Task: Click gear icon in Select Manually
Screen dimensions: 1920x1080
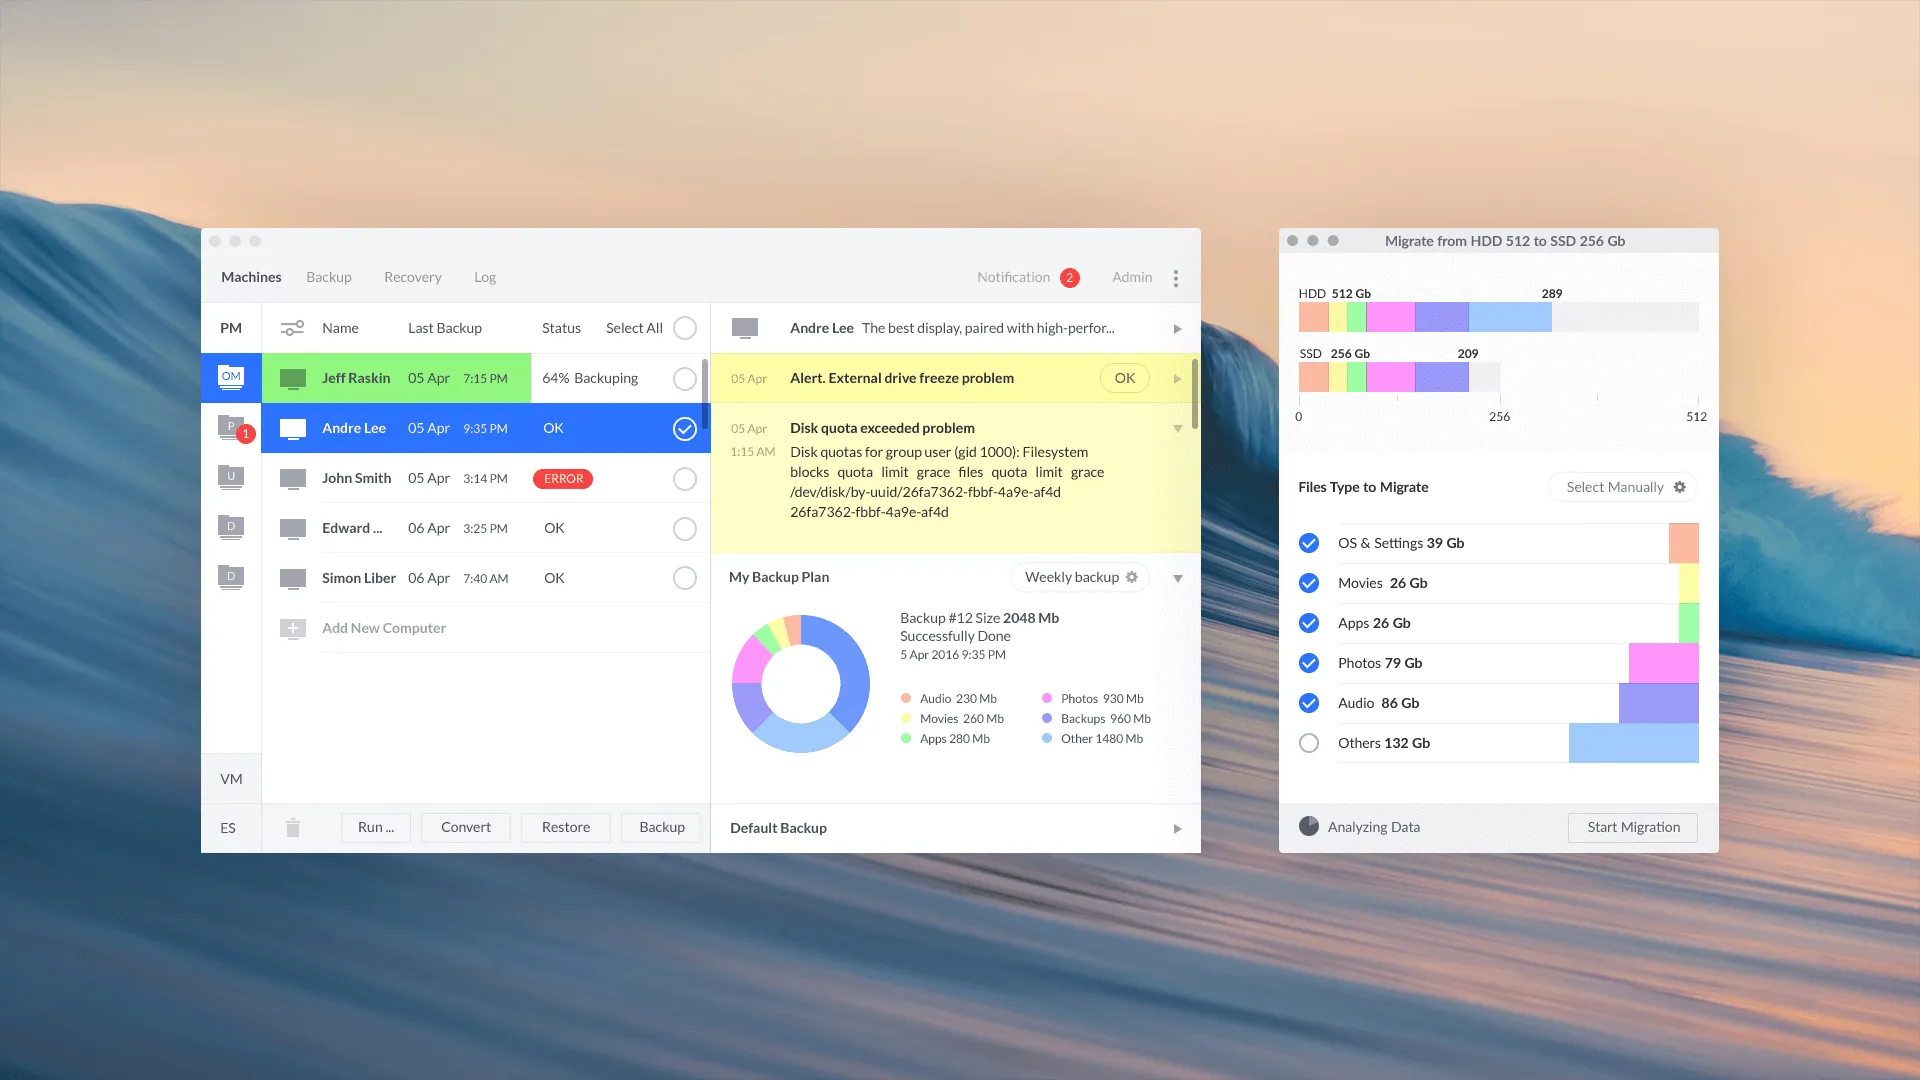Action: tap(1680, 487)
